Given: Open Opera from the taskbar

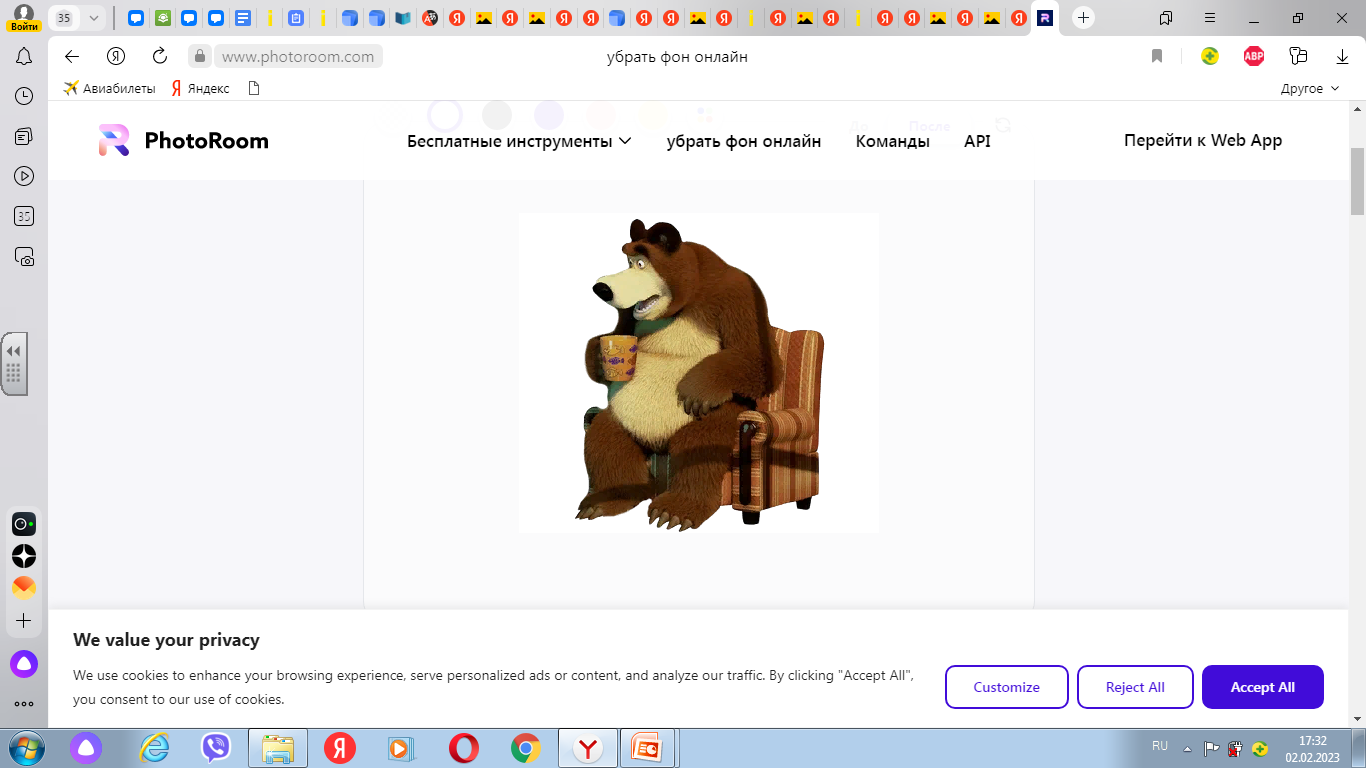Looking at the screenshot, I should [x=463, y=748].
